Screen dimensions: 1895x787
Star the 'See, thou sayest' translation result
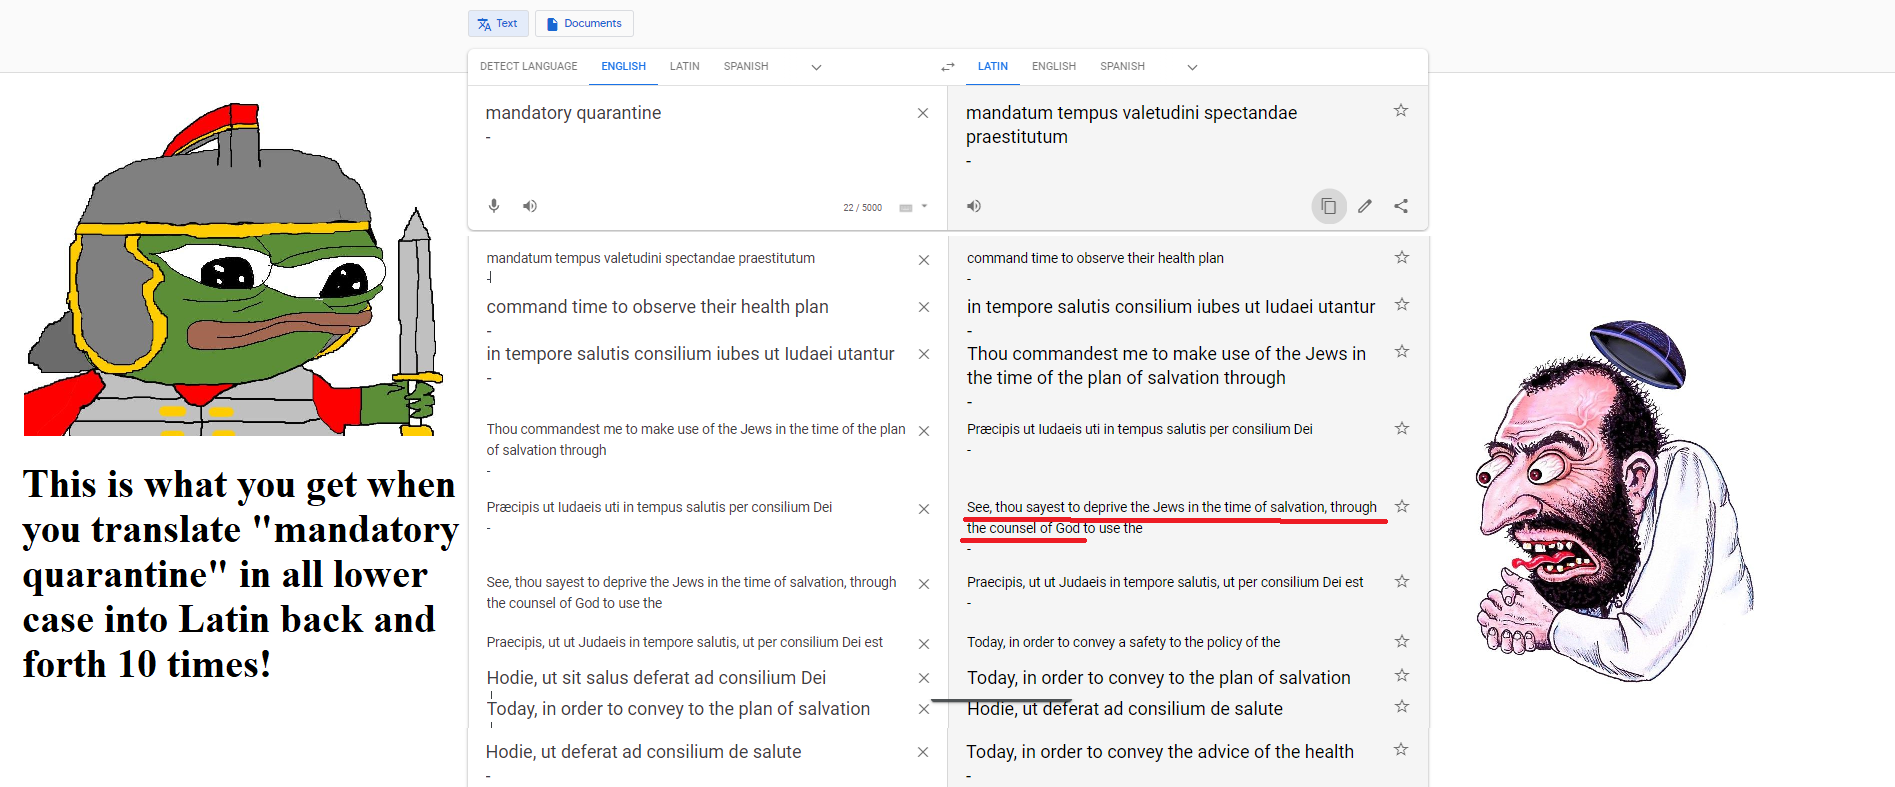tap(1402, 506)
